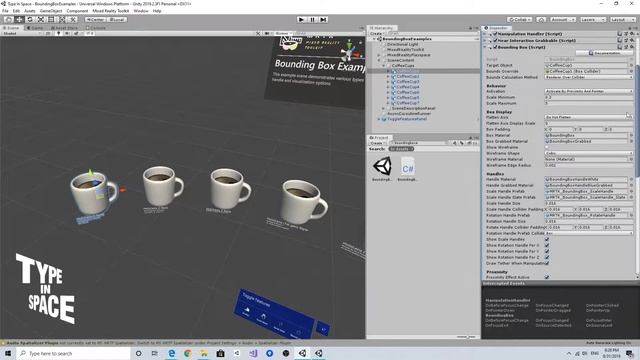Open Chrome from taskbar

point(188,353)
